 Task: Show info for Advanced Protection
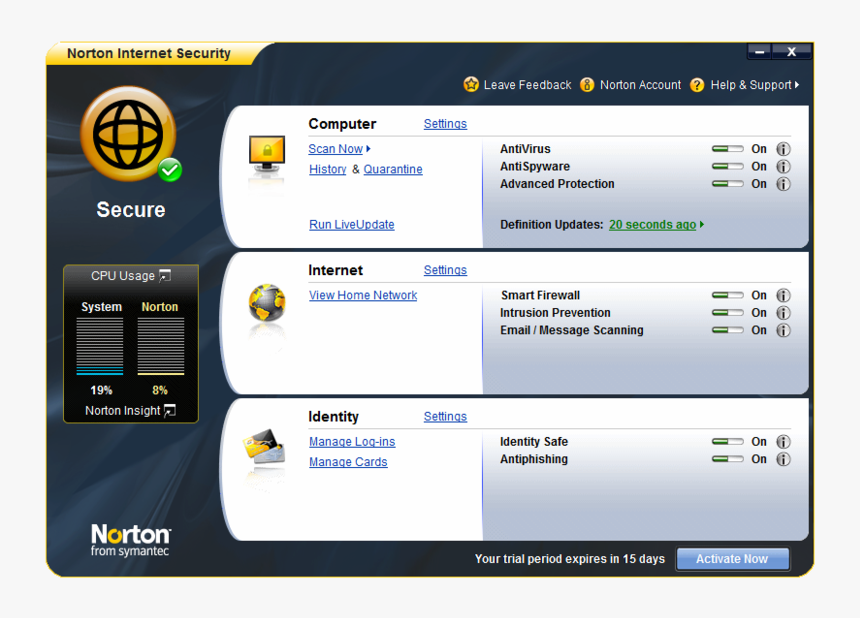pos(783,184)
